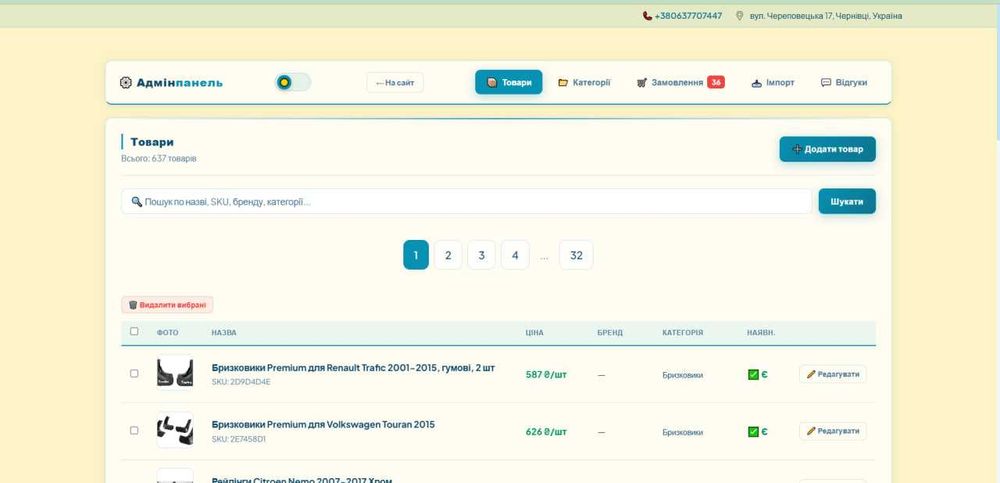Click БРЕНД column header
The width and height of the screenshot is (1000, 483).
tap(610, 333)
